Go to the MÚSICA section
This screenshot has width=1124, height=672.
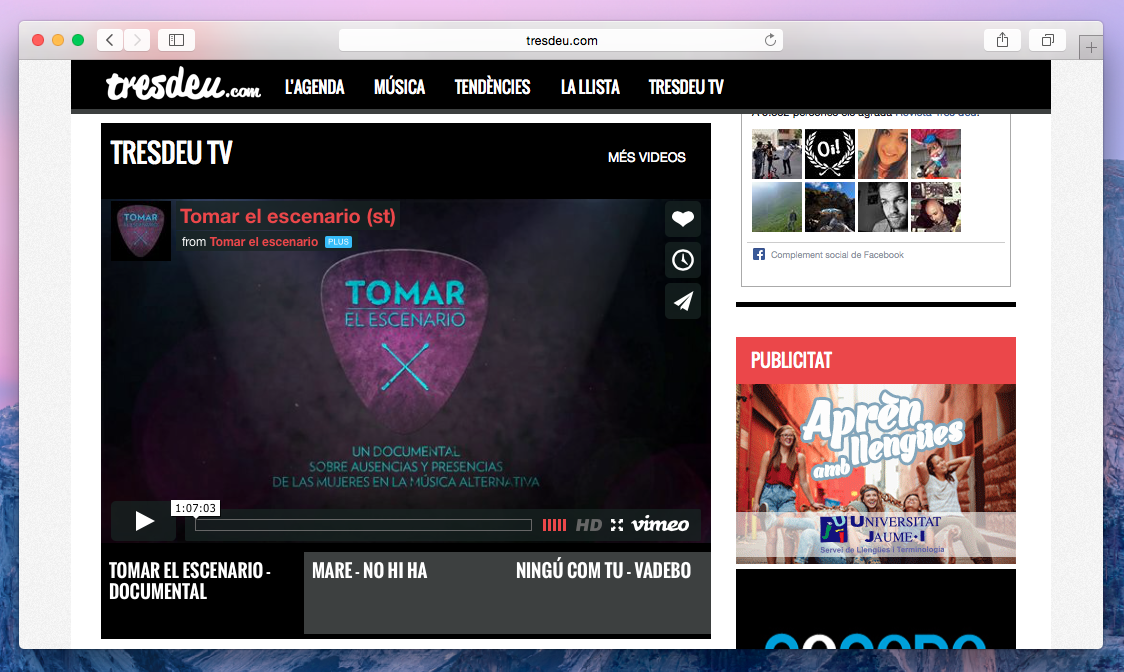point(399,87)
